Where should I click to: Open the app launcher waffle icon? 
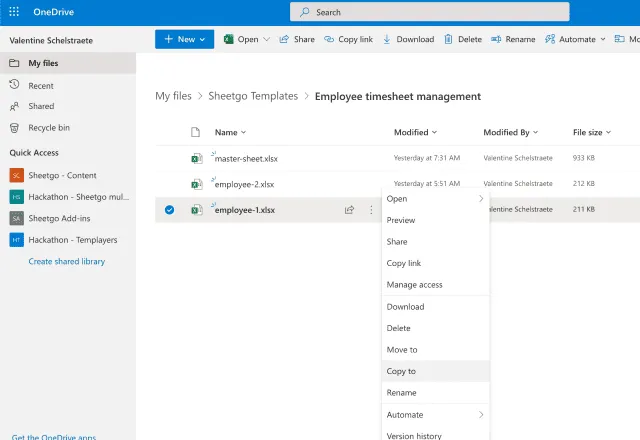(x=14, y=12)
